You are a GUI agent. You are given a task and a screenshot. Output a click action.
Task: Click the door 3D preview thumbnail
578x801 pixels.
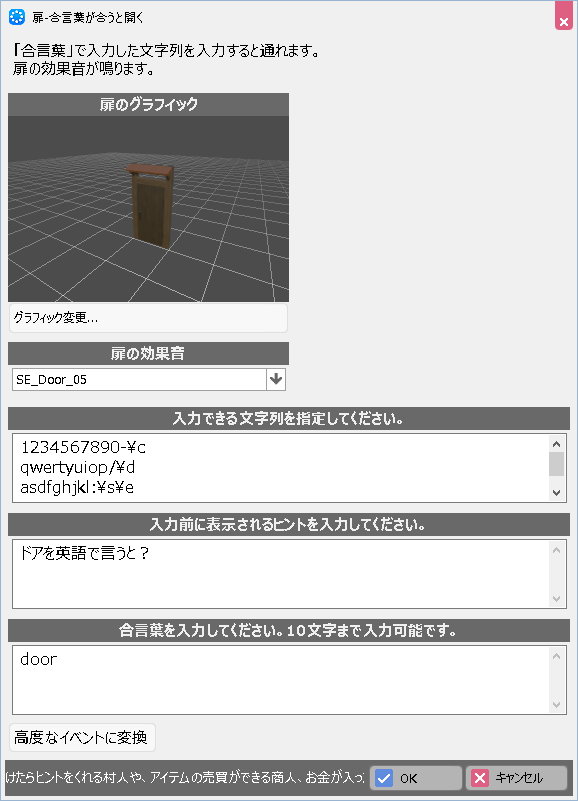148,209
